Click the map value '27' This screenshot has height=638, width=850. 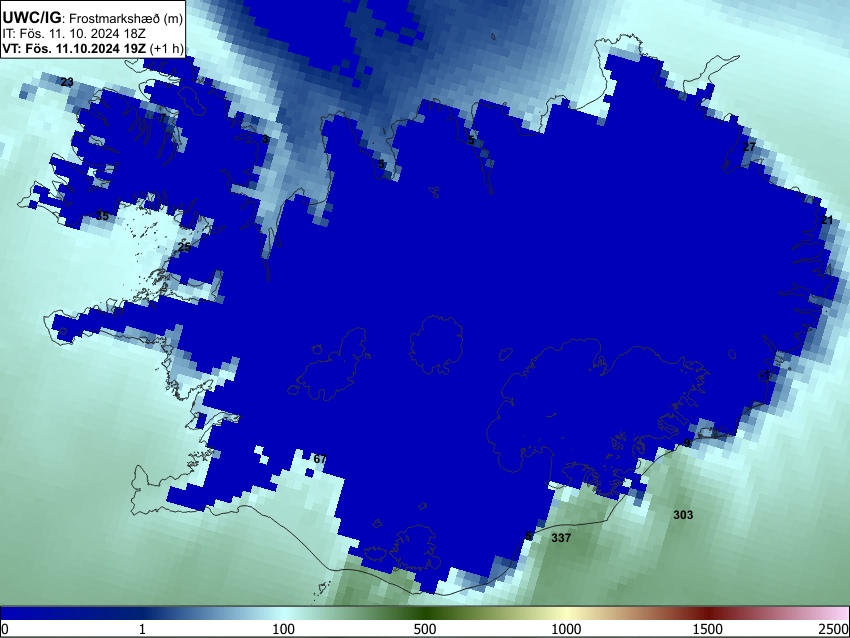click(x=749, y=147)
